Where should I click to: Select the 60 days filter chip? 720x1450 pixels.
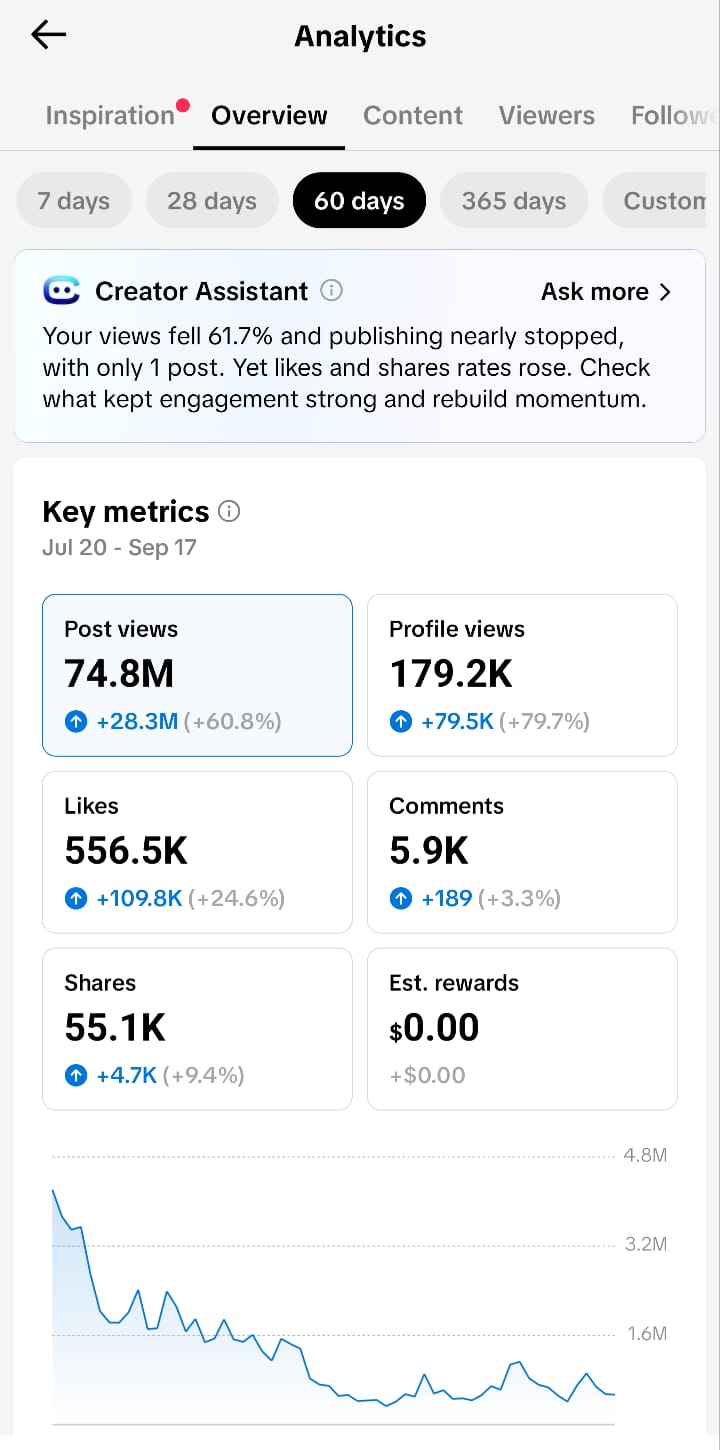click(359, 200)
